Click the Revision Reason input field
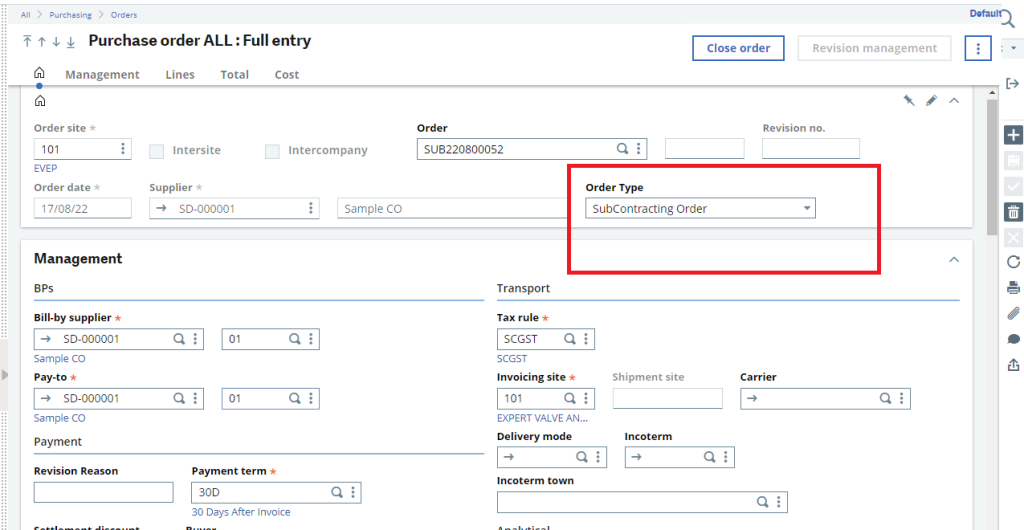The width and height of the screenshot is (1024, 530). click(x=104, y=492)
